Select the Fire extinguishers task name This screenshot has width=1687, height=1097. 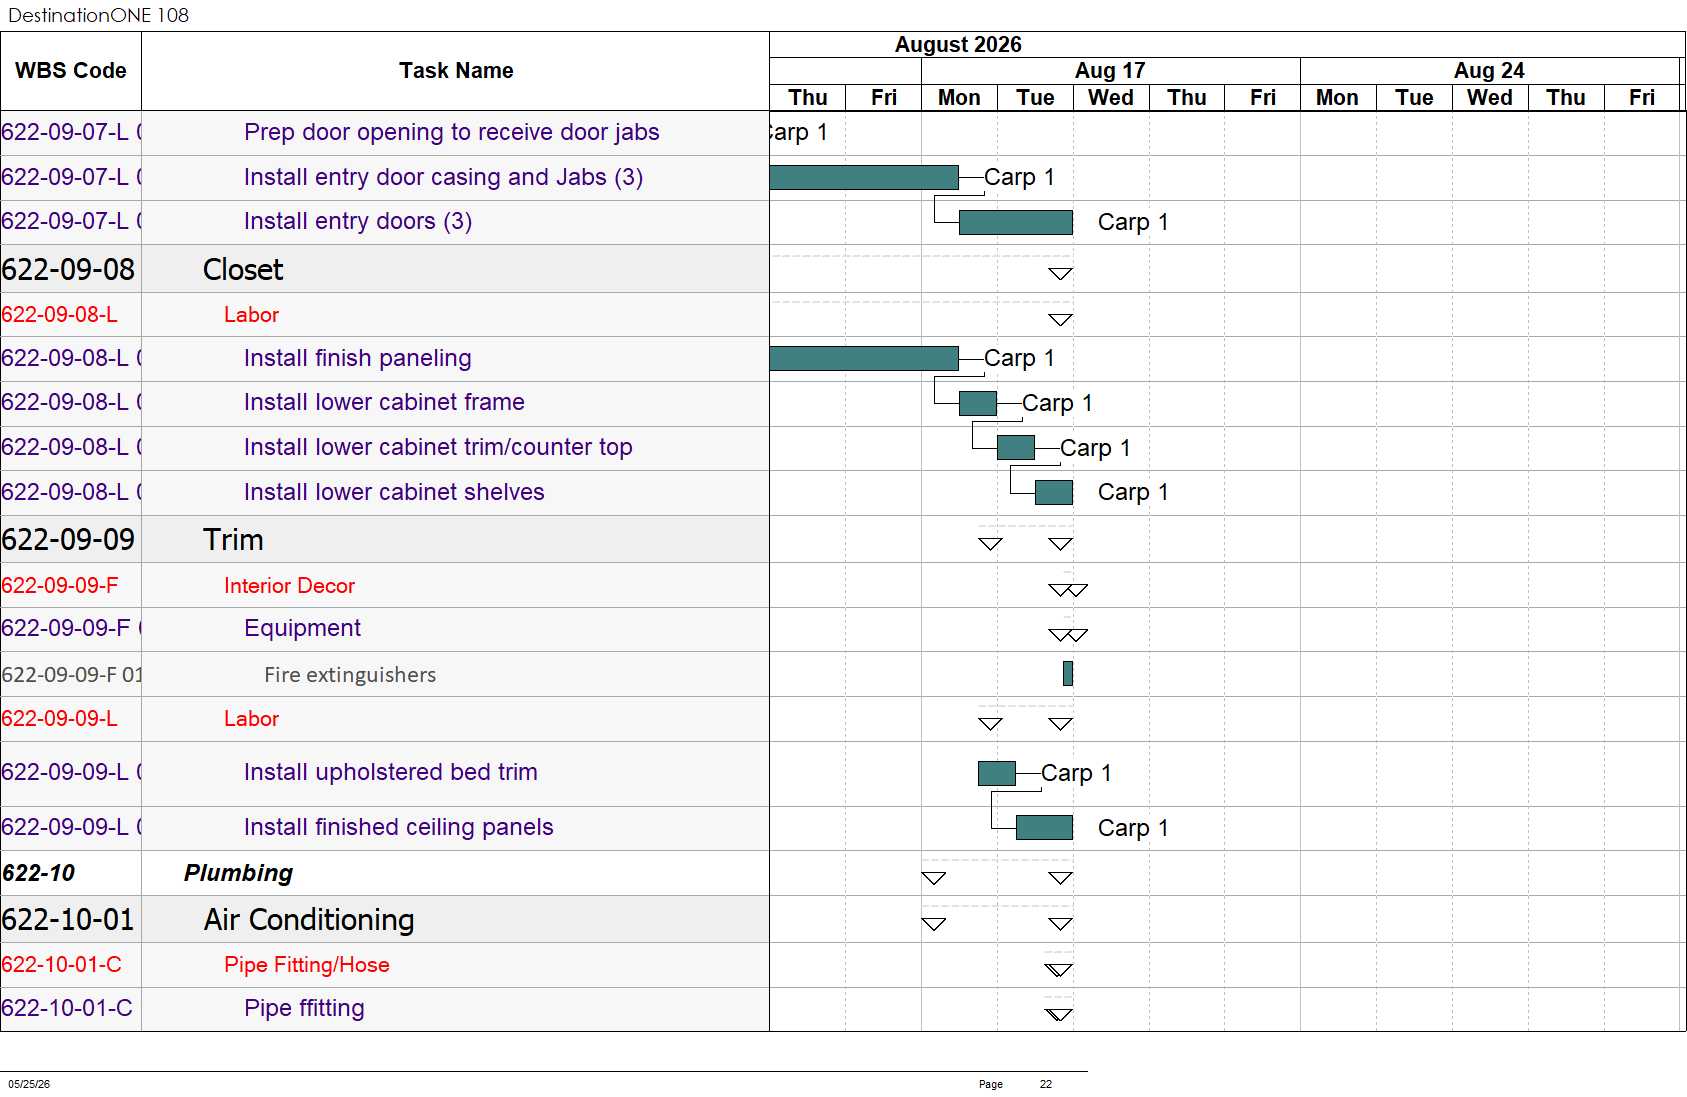pyautogui.click(x=350, y=675)
